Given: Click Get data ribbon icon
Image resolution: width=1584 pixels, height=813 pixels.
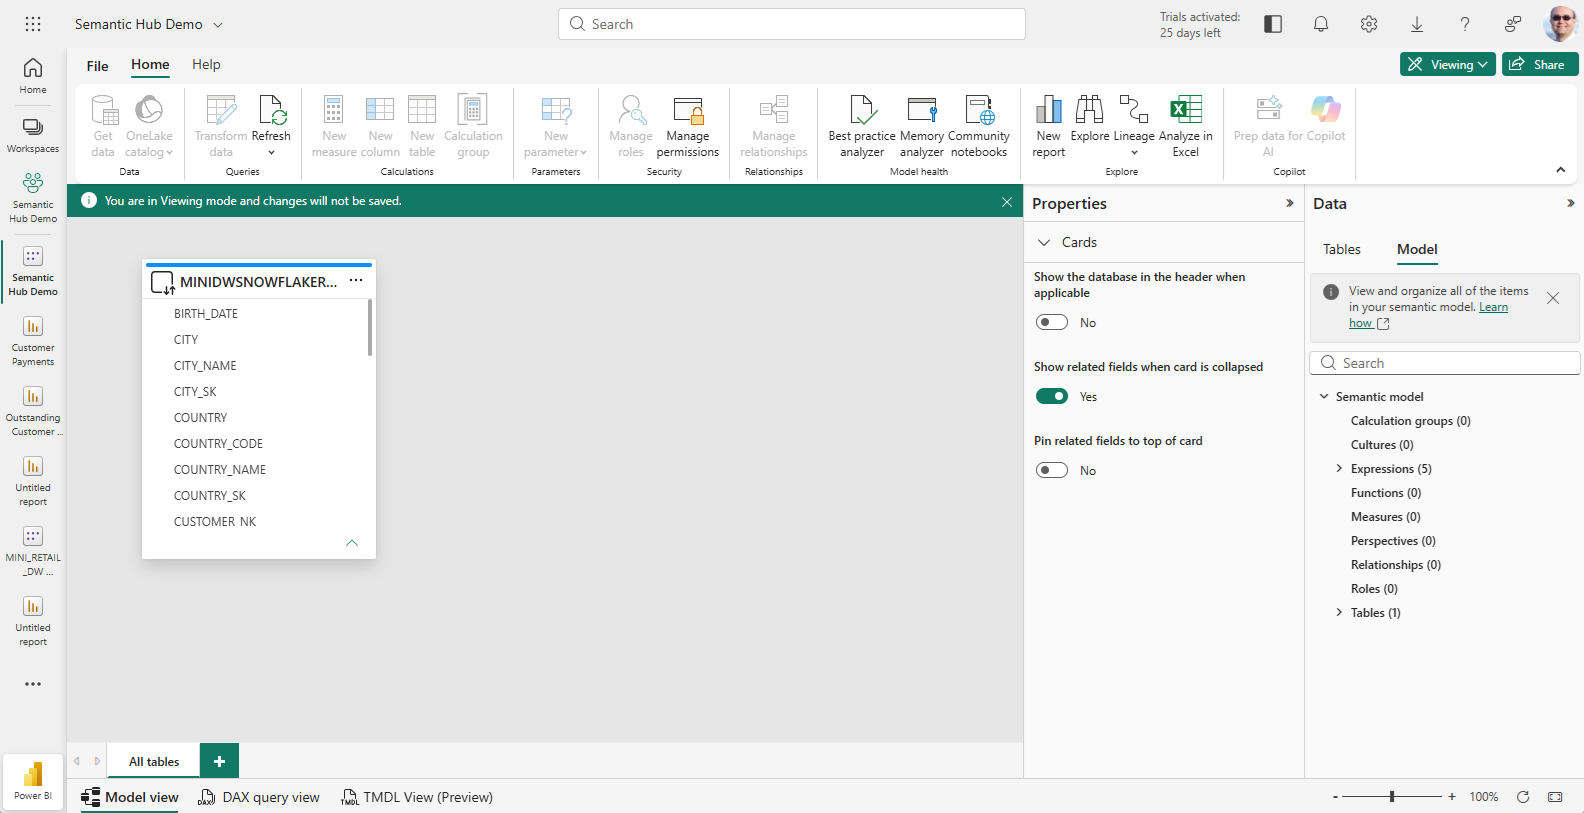Looking at the screenshot, I should click(103, 126).
